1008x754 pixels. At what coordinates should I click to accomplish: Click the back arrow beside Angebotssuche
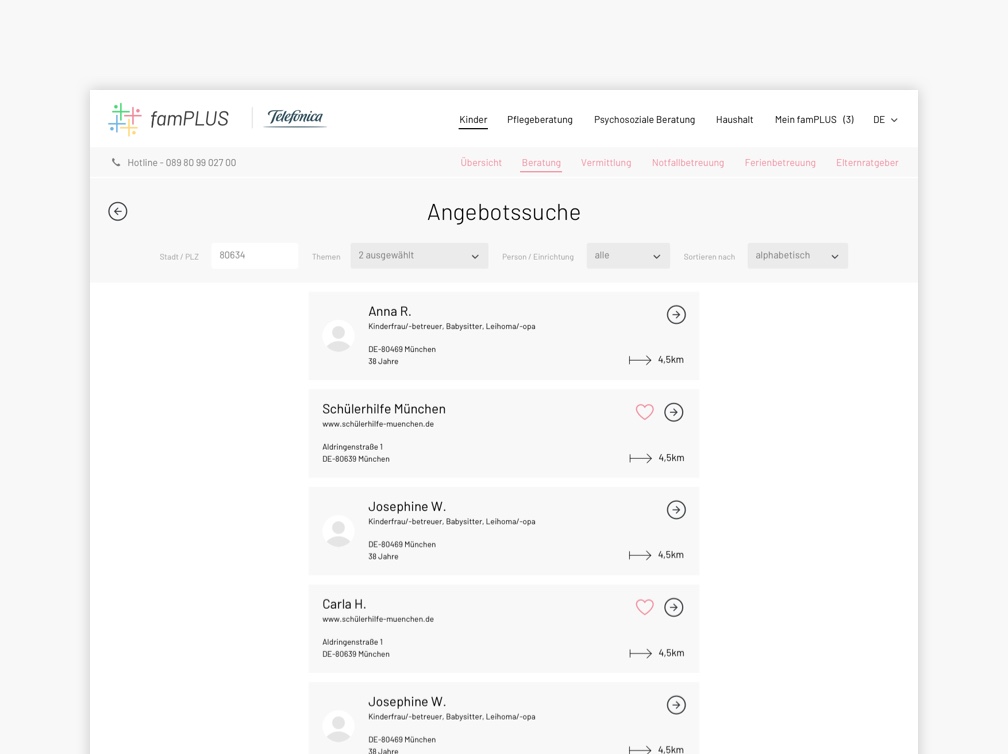[118, 211]
